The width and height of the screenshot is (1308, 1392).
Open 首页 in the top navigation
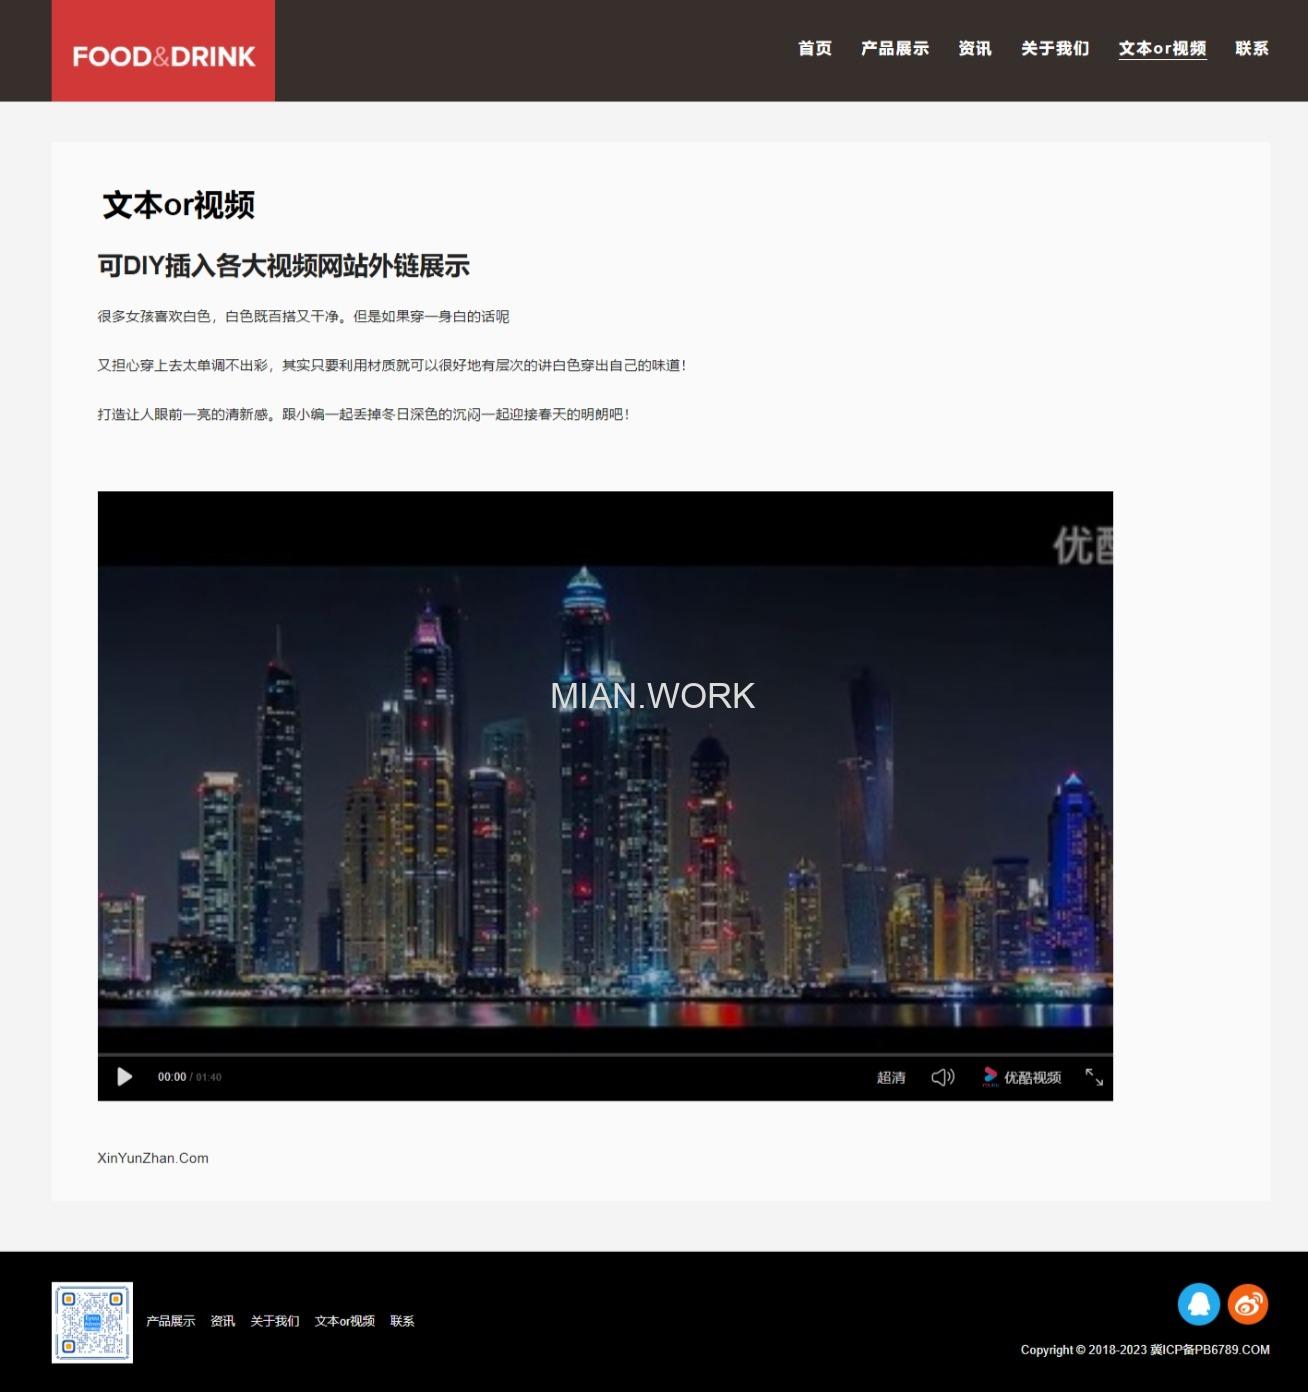point(815,48)
